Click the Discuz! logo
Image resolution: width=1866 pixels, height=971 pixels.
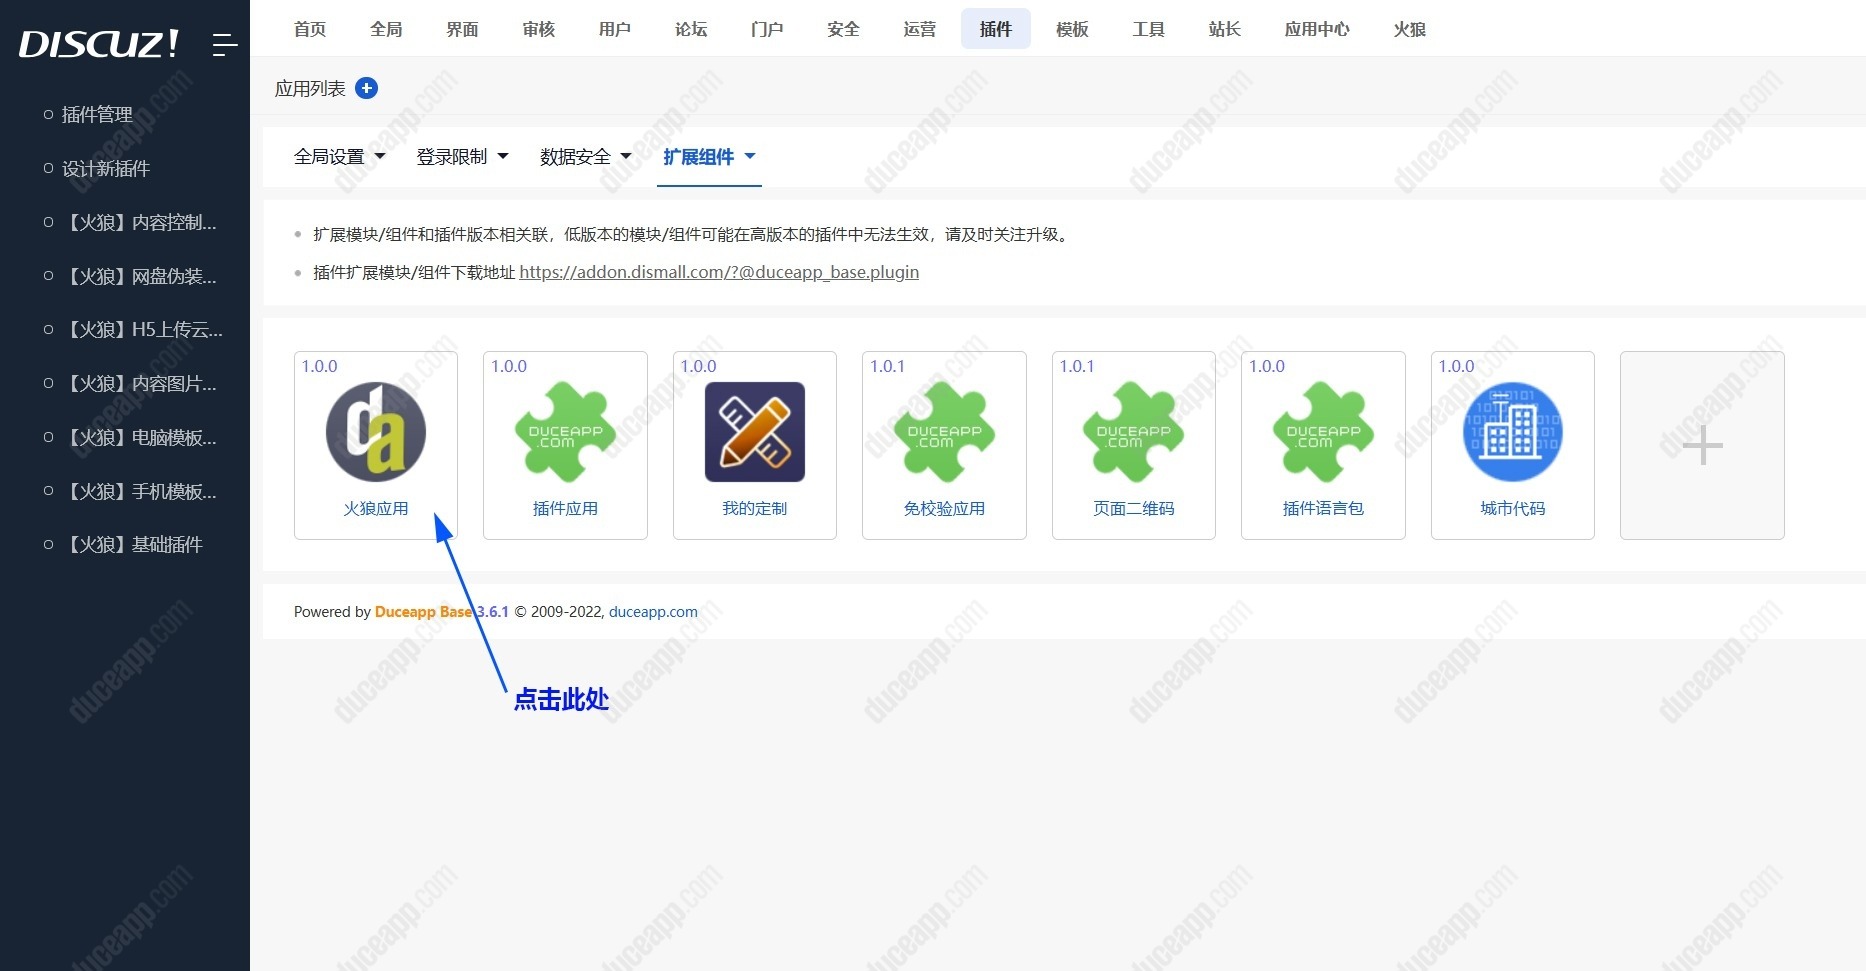[98, 44]
